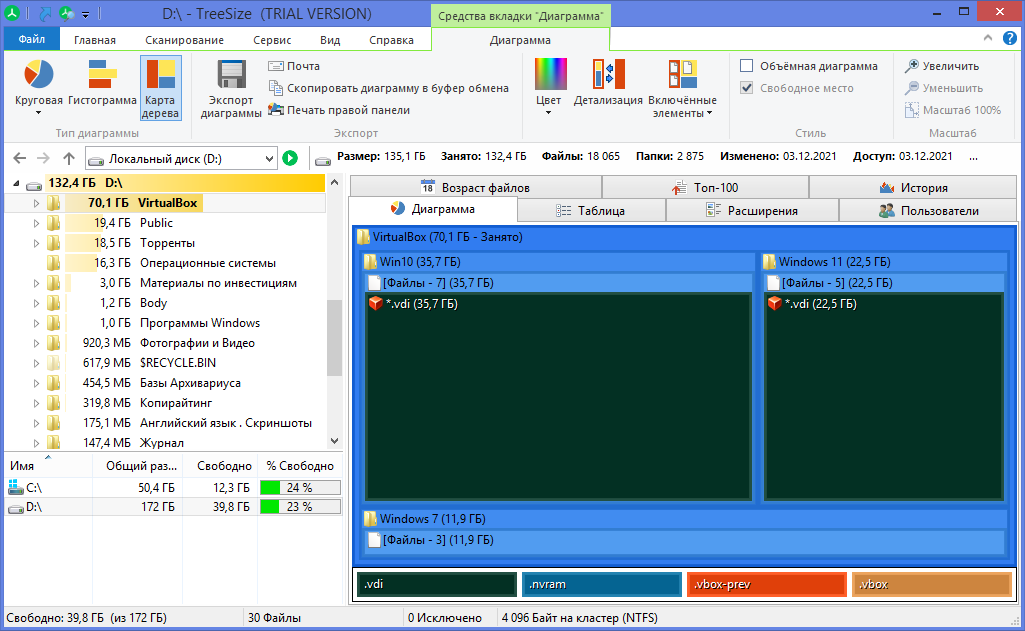1025x631 pixels.
Task: Click the TreeSize logo in the title bar
Action: [12, 12]
